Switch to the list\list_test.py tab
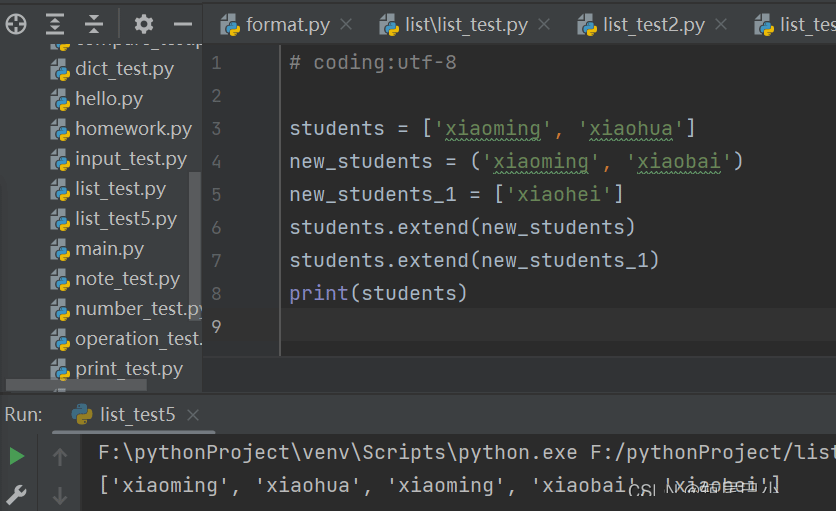Viewport: 836px width, 511px height. [x=466, y=25]
